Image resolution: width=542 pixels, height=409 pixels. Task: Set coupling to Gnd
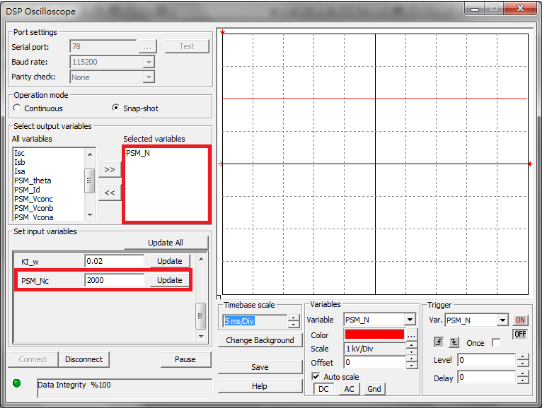click(374, 389)
